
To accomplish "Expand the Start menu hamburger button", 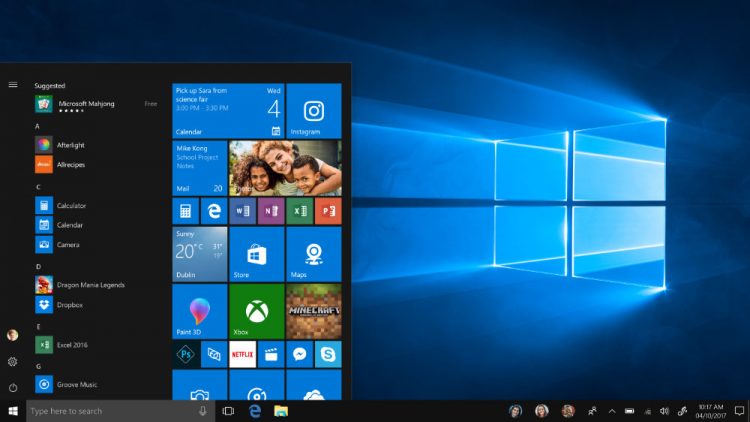I will tap(13, 85).
